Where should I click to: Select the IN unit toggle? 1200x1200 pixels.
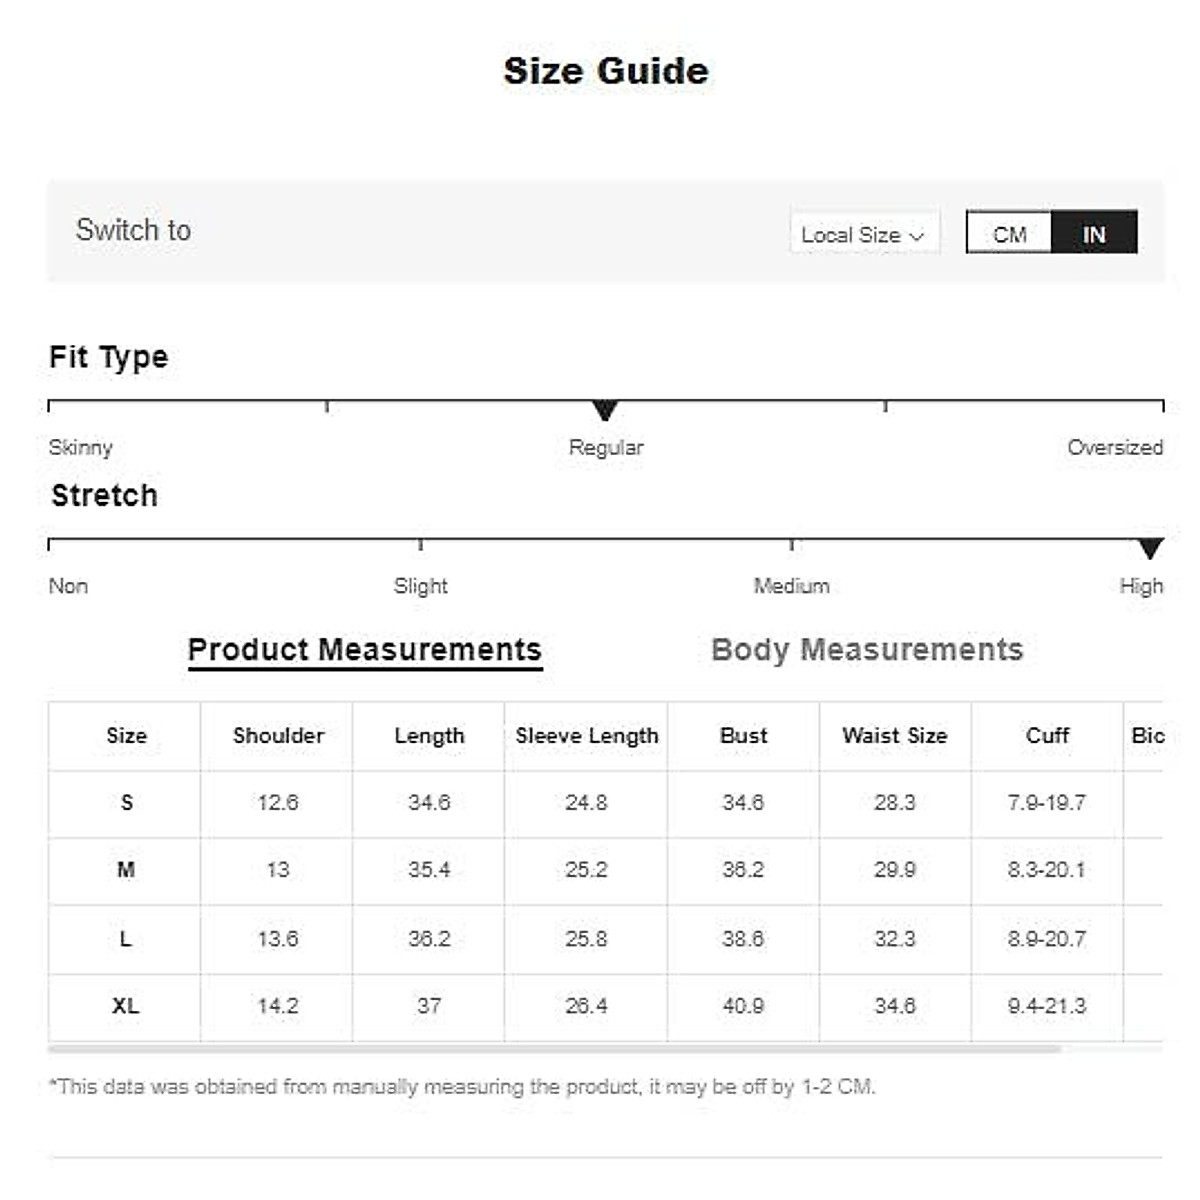[1094, 234]
